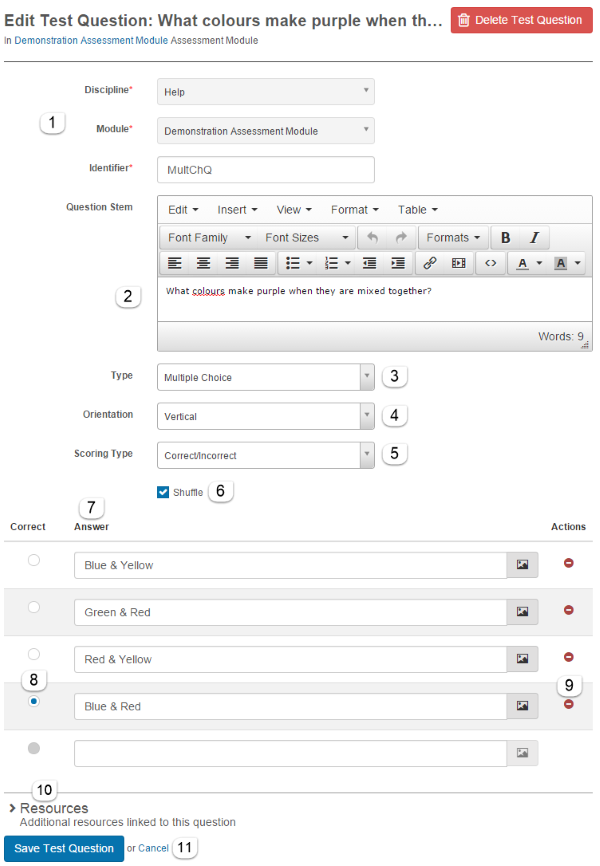
Task: Center align the question stem text
Action: click(203, 263)
